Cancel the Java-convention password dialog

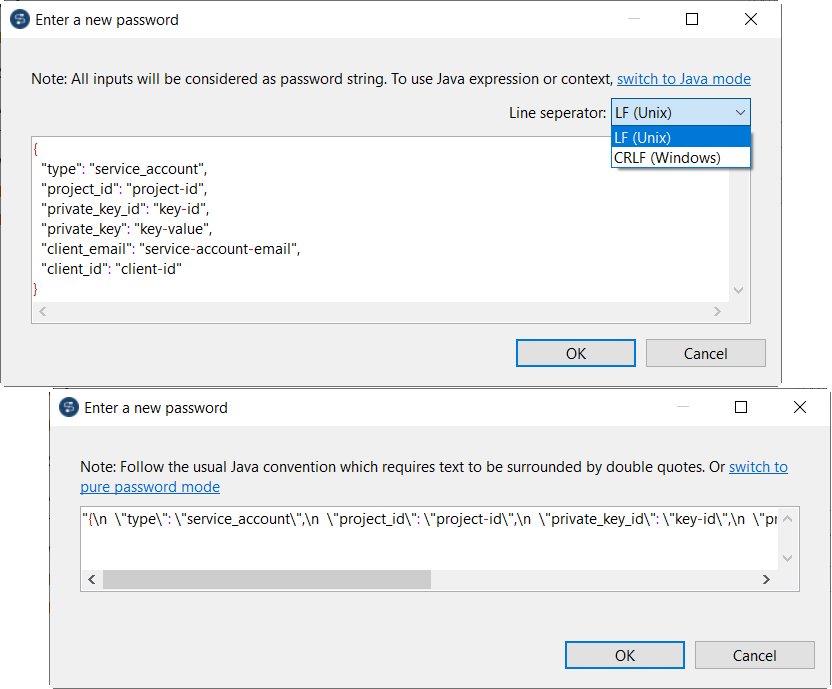pyautogui.click(x=755, y=655)
